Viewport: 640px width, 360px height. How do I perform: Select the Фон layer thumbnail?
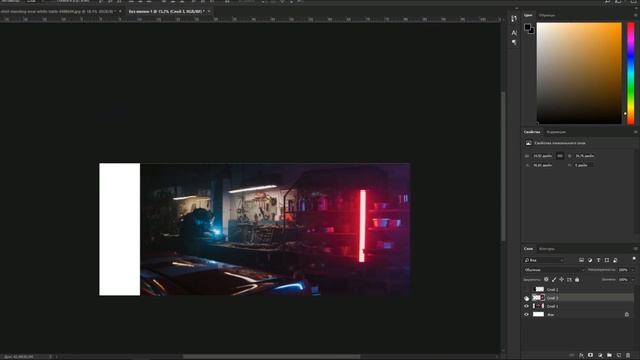538,314
